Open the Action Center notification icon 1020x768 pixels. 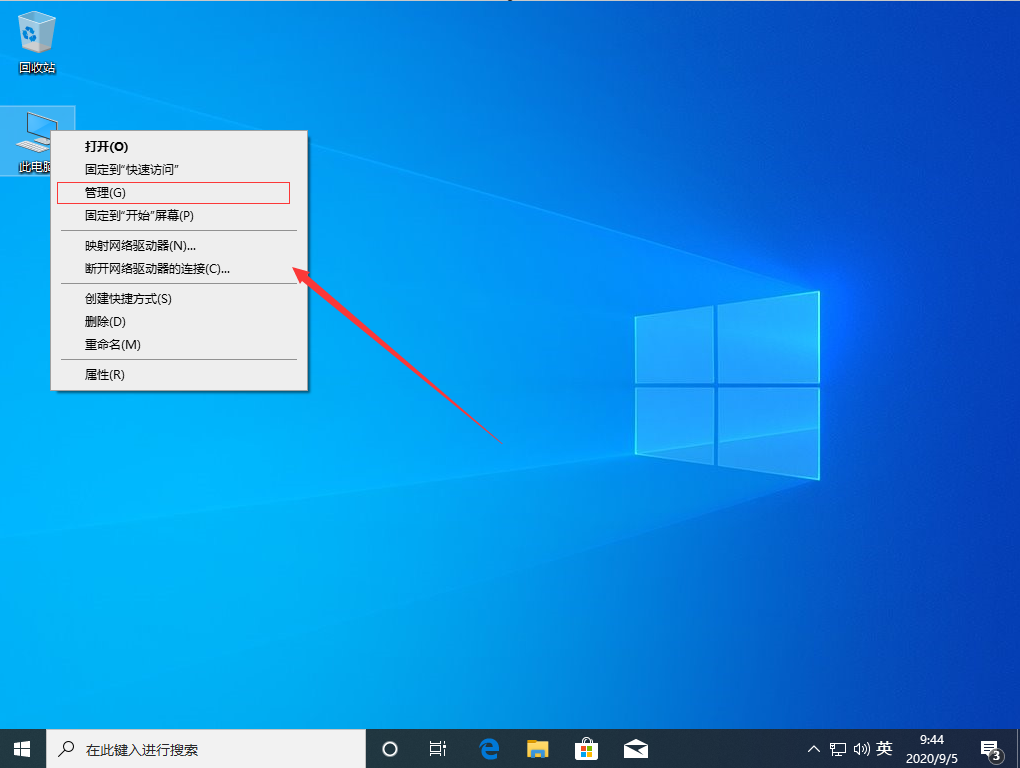(990, 748)
